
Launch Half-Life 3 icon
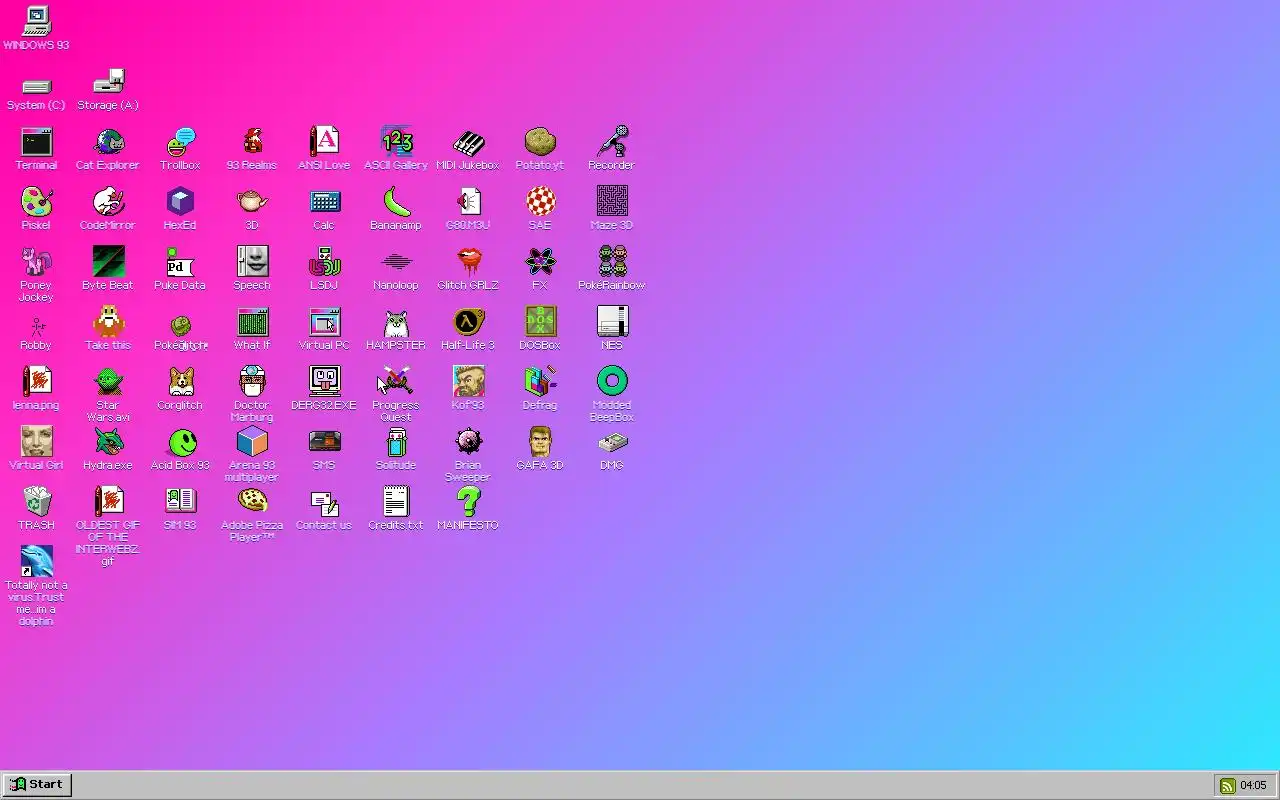point(468,322)
